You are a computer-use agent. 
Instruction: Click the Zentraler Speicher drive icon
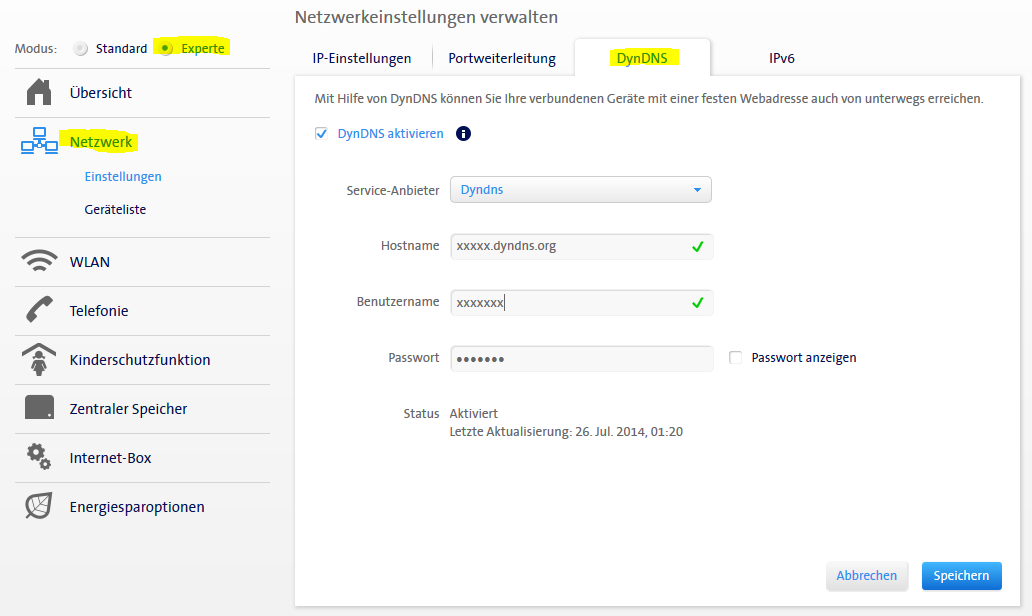(39, 408)
